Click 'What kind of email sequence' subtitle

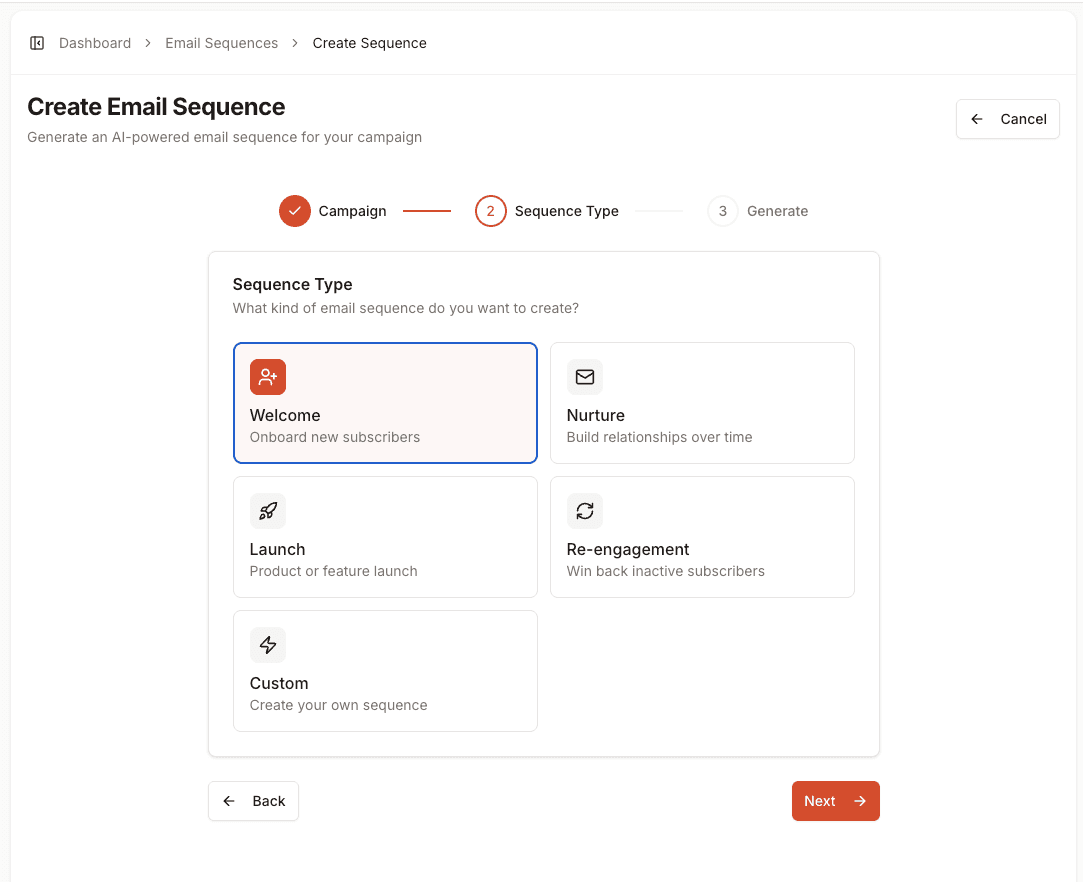coord(405,308)
